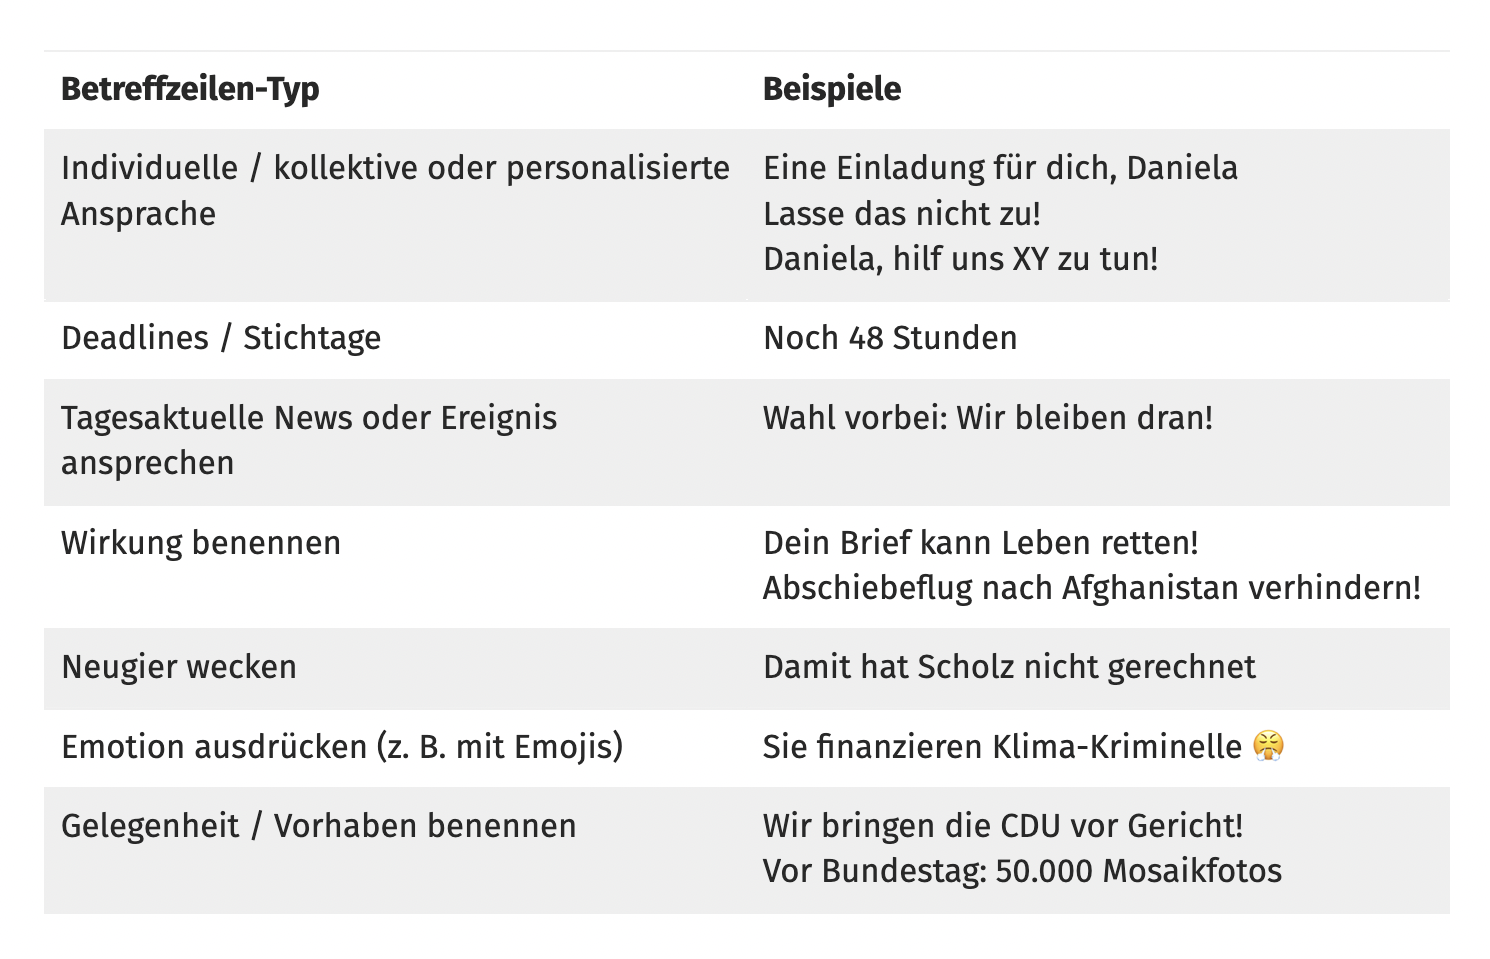Click "Daniela, hilf uns XY zu tun!"
This screenshot has width=1490, height=959.
click(960, 259)
